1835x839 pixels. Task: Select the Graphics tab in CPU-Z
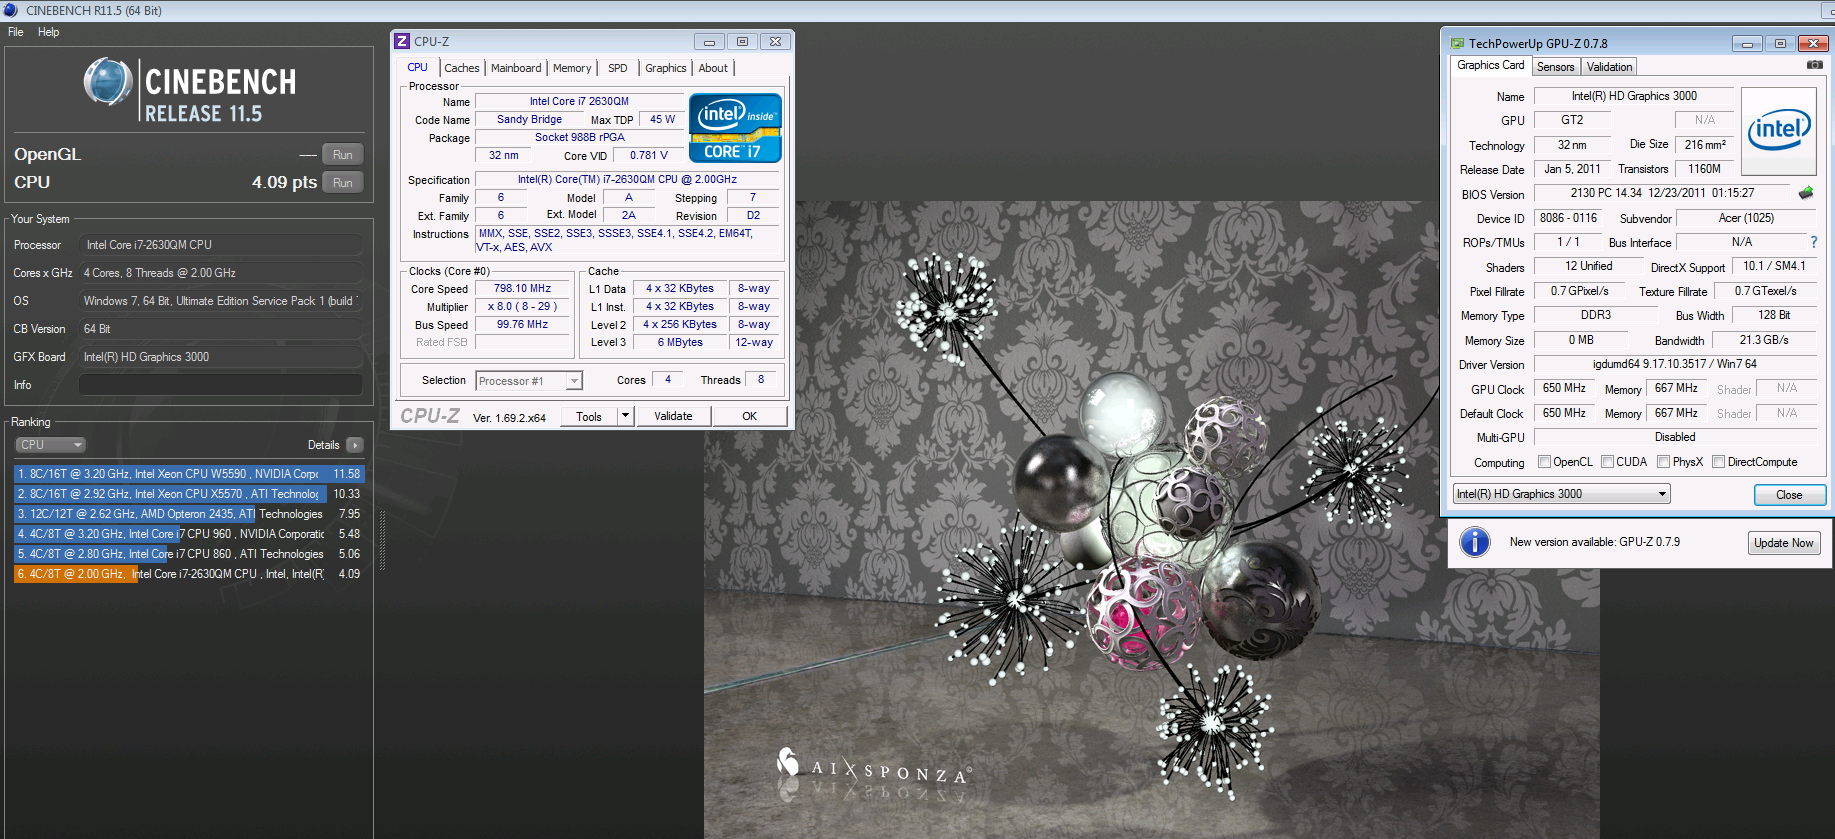[666, 68]
